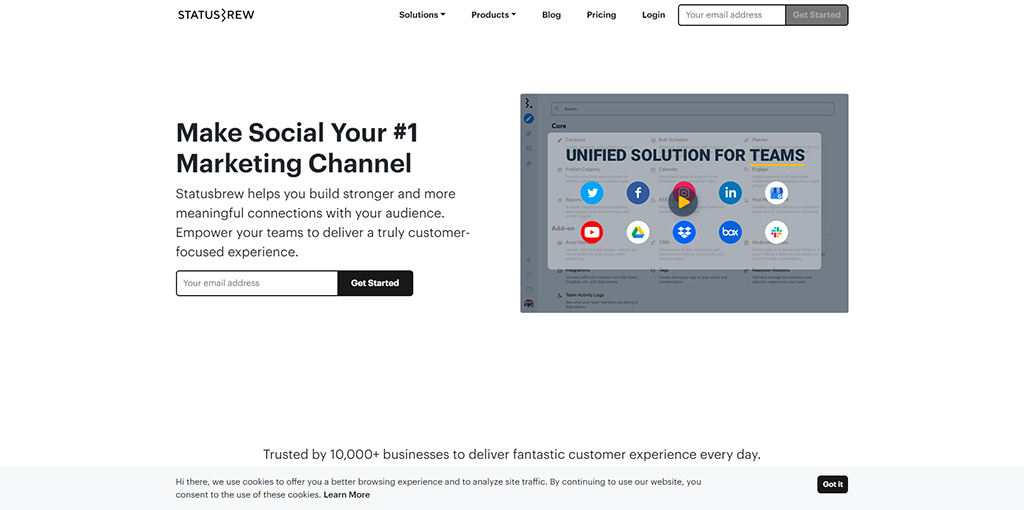Click the Twitter bird icon in video preview
This screenshot has height=510, width=1024.
coord(592,193)
